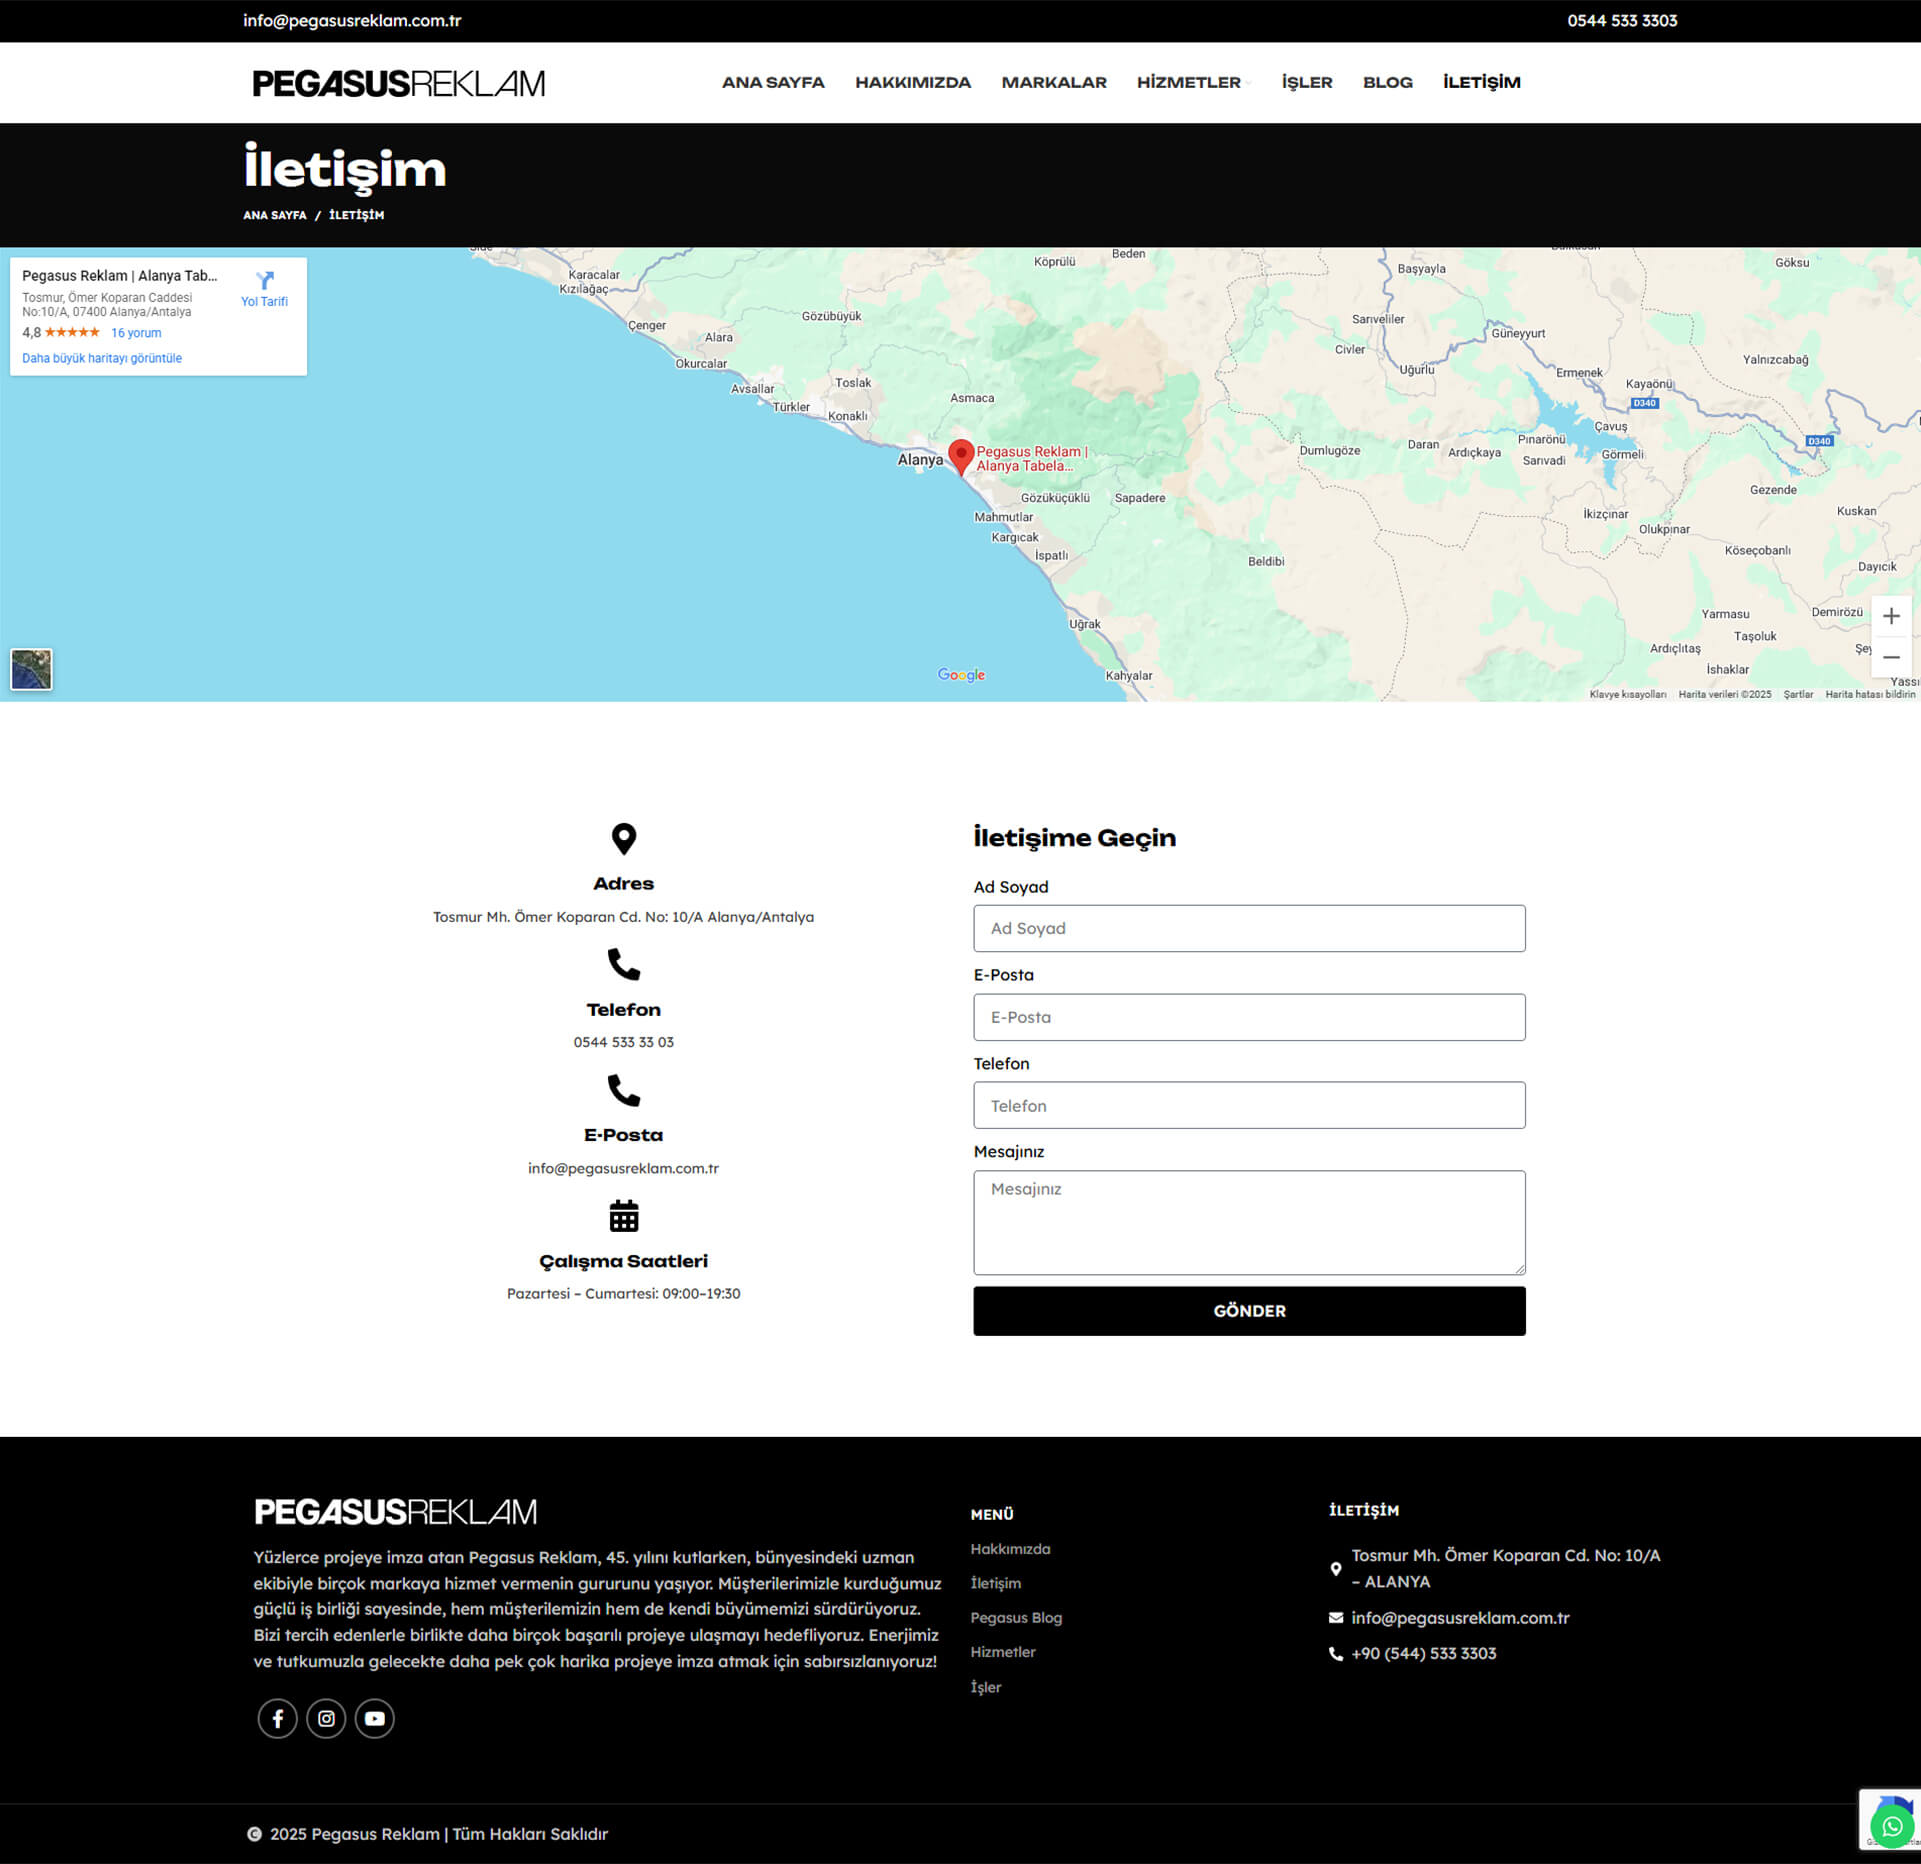The height and width of the screenshot is (1864, 1921).
Task: Click the İletişim breadcrumb text
Action: pos(356,215)
